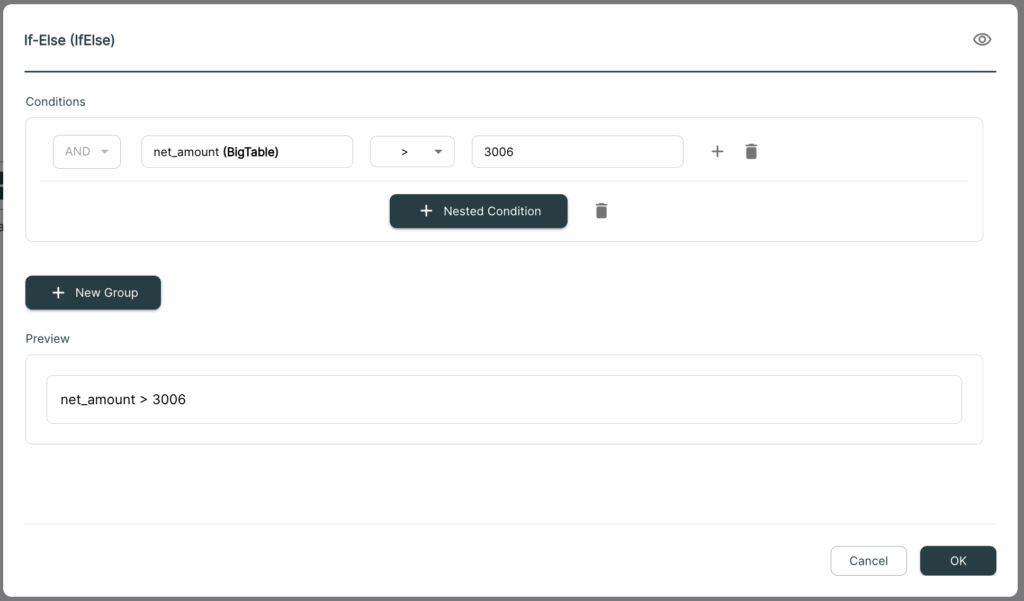
Task: Open the AND logical operator dropdown
Action: coord(87,152)
